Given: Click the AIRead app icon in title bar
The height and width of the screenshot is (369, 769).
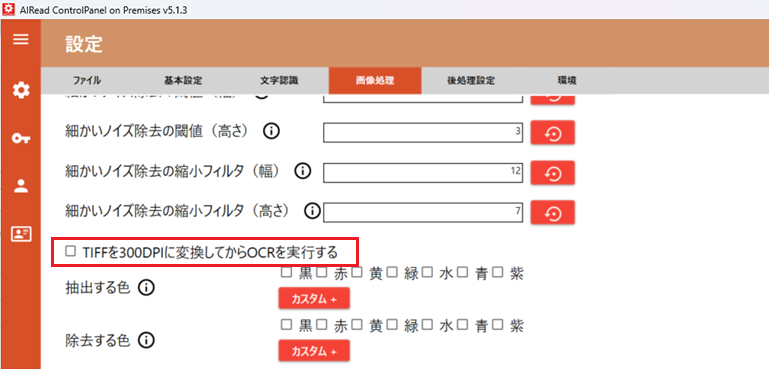Looking at the screenshot, I should pyautogui.click(x=8, y=10).
